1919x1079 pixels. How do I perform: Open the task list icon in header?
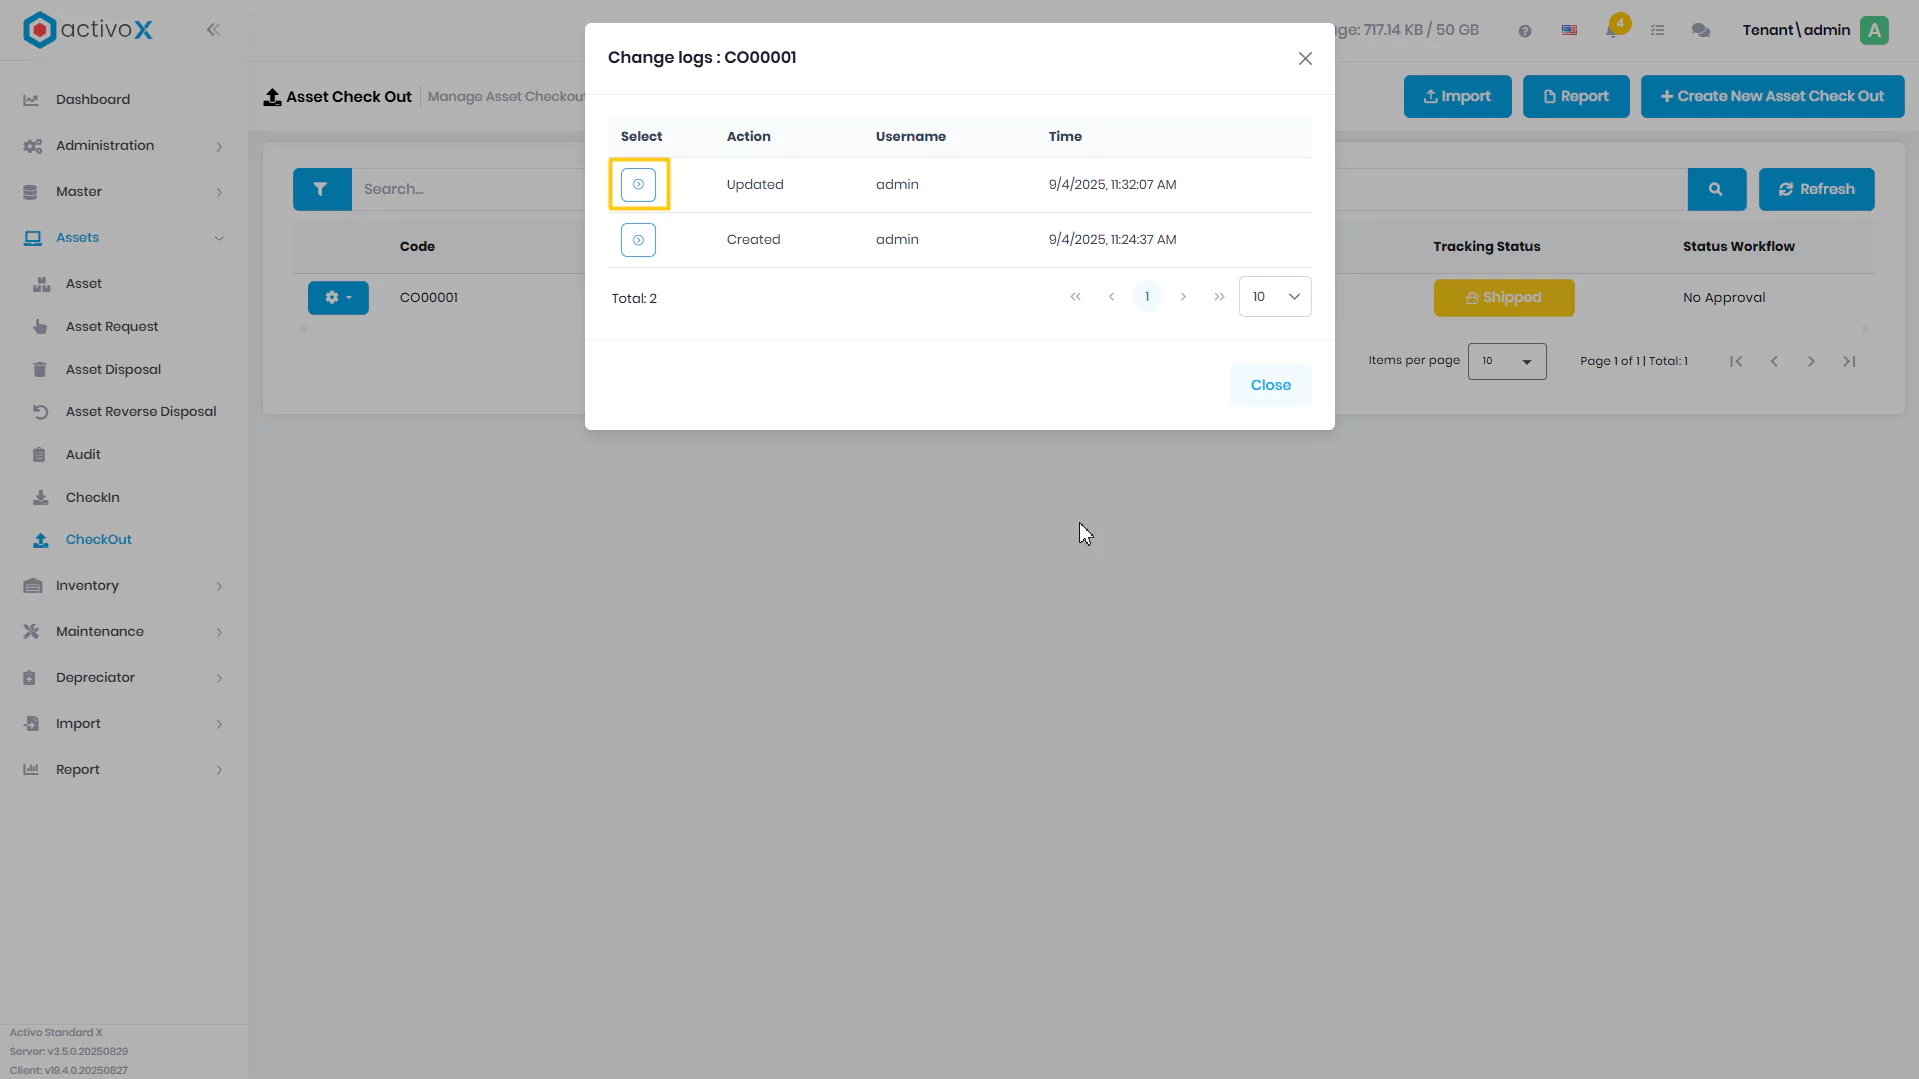(1657, 31)
